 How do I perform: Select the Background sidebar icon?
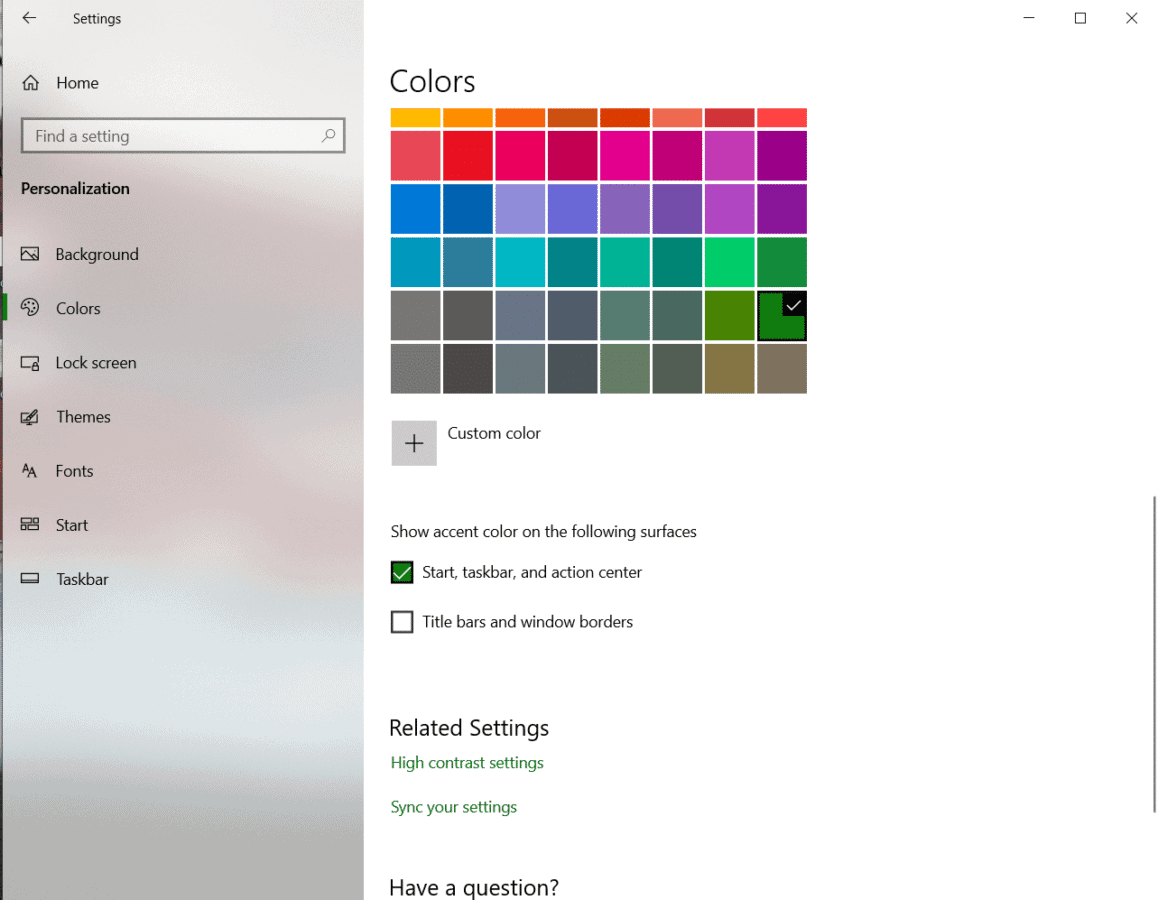(x=31, y=254)
